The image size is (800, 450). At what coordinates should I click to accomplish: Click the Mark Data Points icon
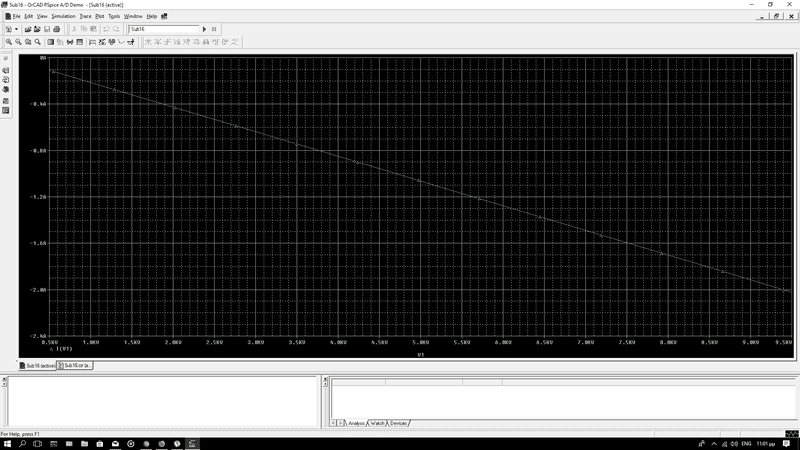tap(121, 42)
